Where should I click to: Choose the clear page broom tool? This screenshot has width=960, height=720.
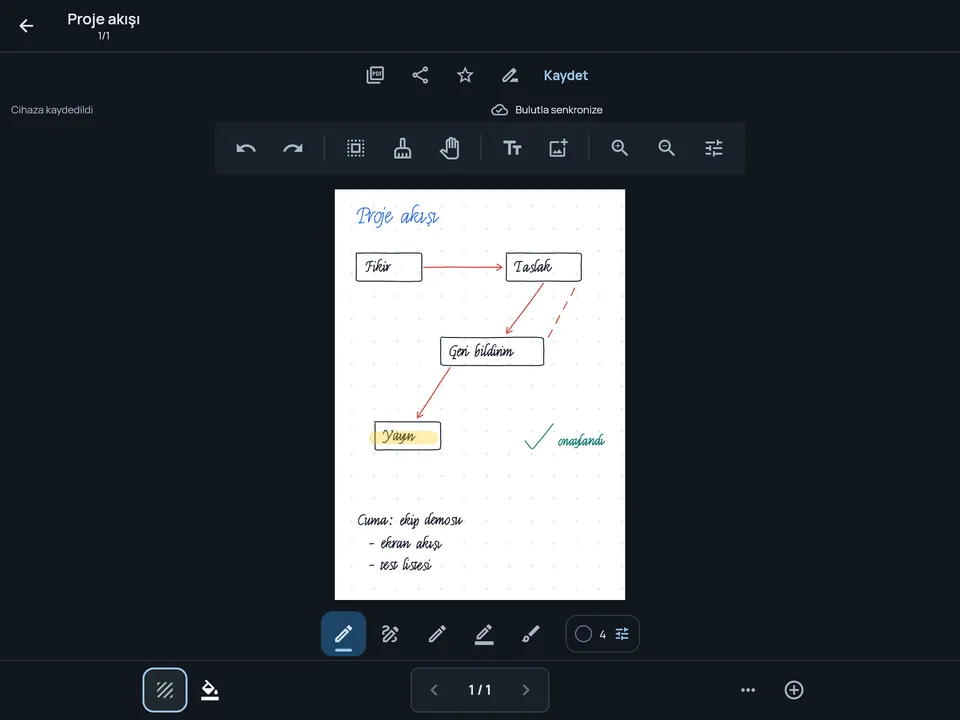402,148
